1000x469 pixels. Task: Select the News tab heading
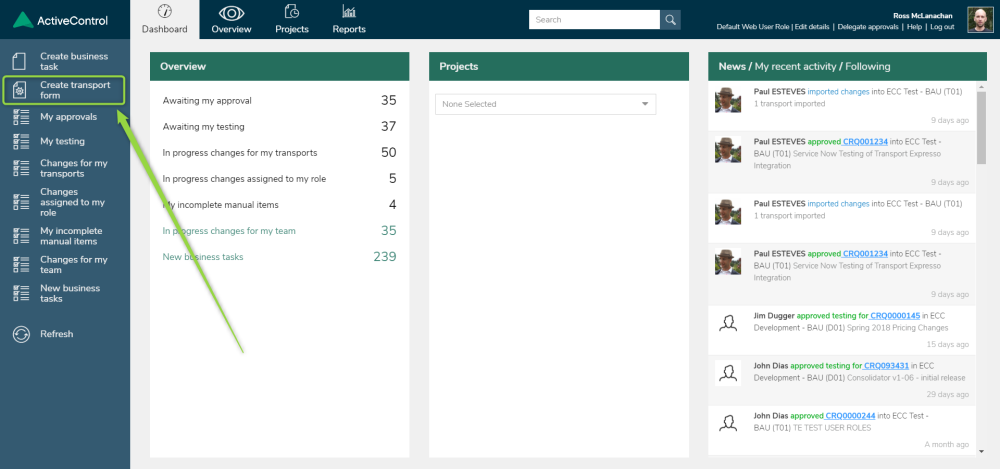tap(732, 66)
